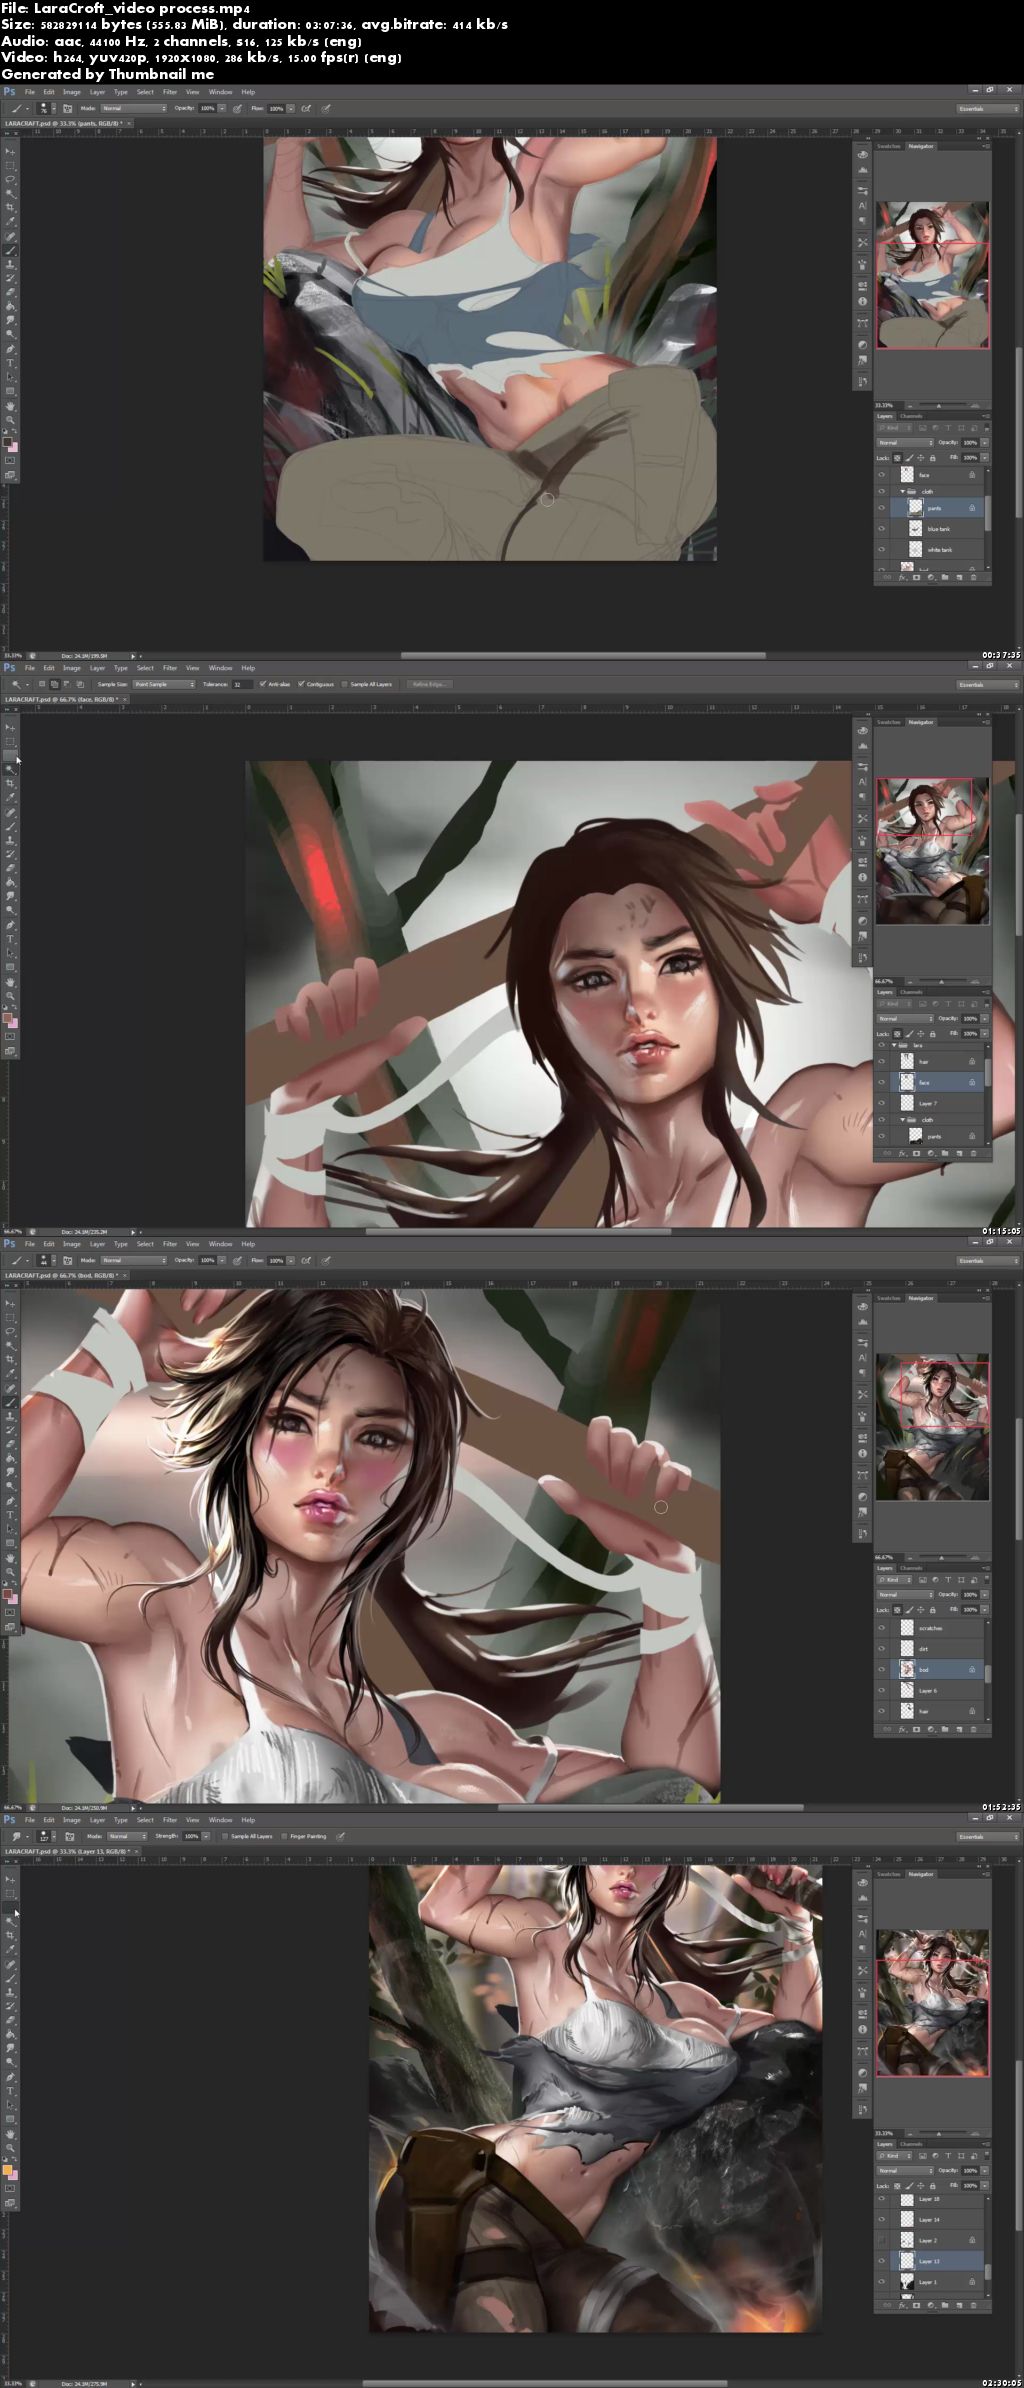Select Healing Brush tool in 02:30:05 frame
This screenshot has height=2388, width=1024.
10,1964
